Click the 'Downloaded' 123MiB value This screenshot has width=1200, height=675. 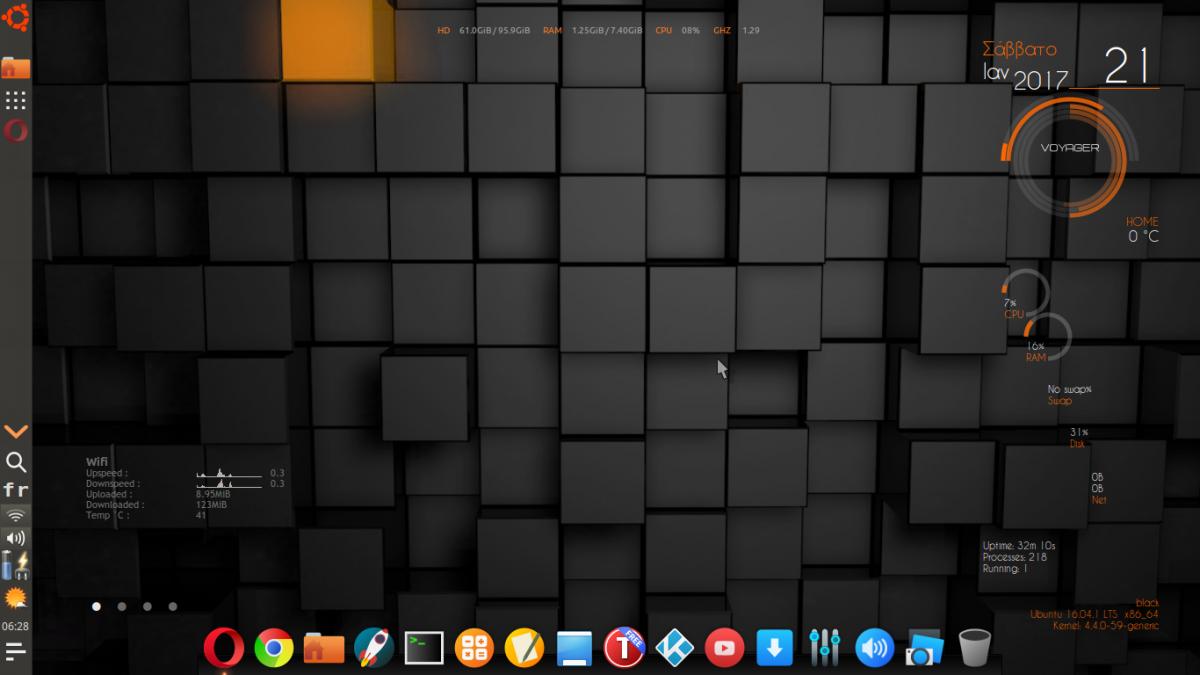pos(211,505)
